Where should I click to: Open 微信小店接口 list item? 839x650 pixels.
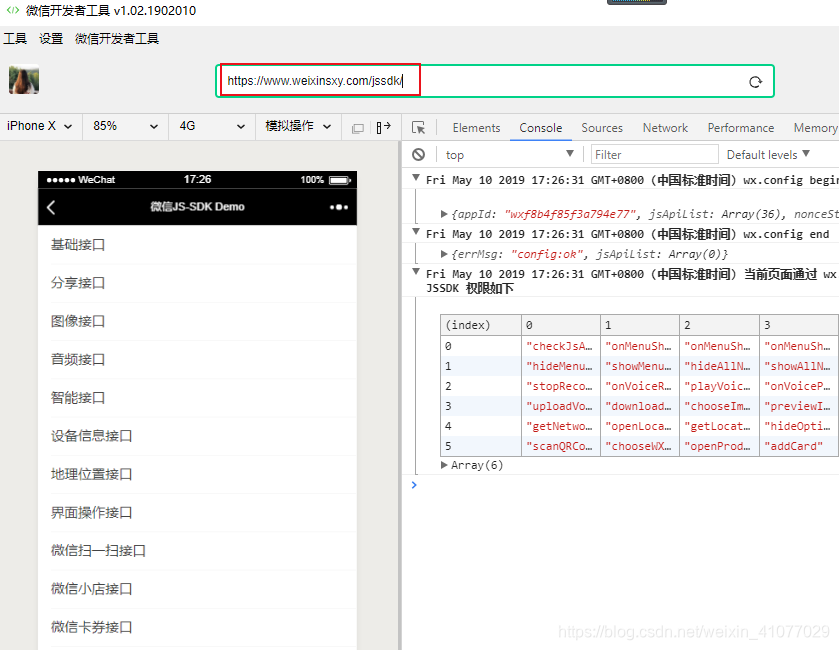coord(197,589)
